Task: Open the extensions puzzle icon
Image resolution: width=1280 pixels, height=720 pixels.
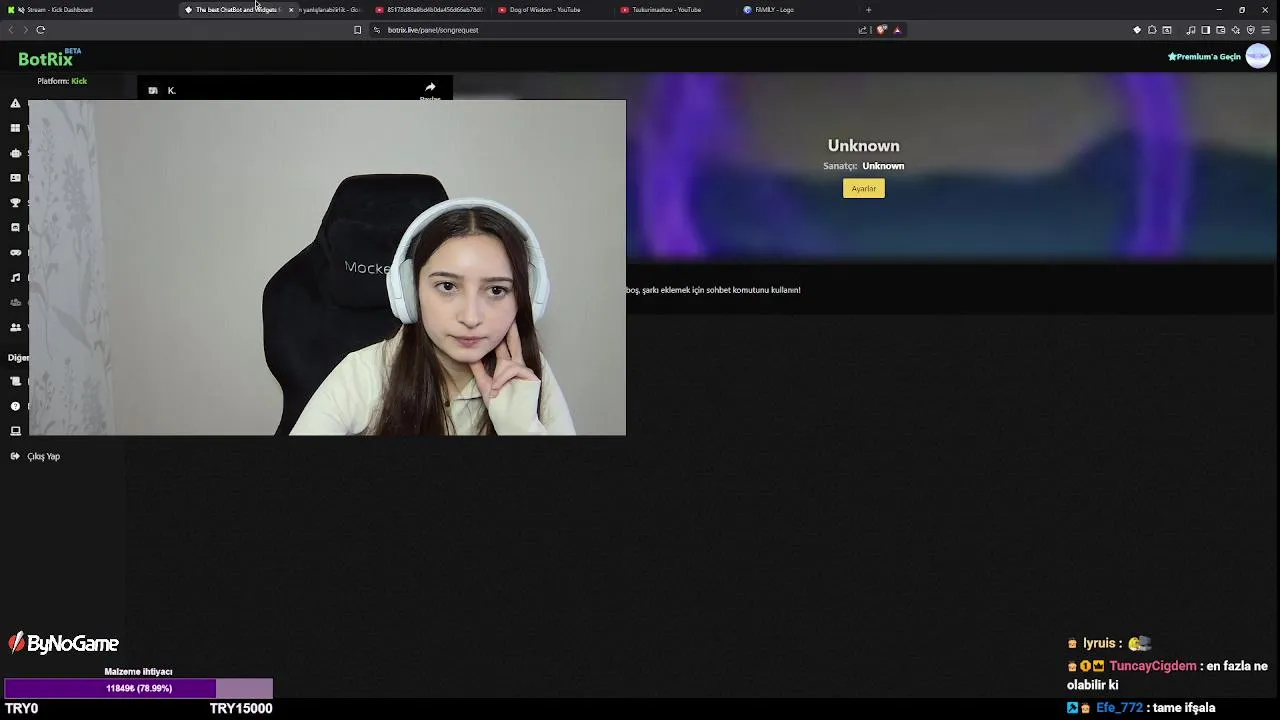Action: point(1152,30)
